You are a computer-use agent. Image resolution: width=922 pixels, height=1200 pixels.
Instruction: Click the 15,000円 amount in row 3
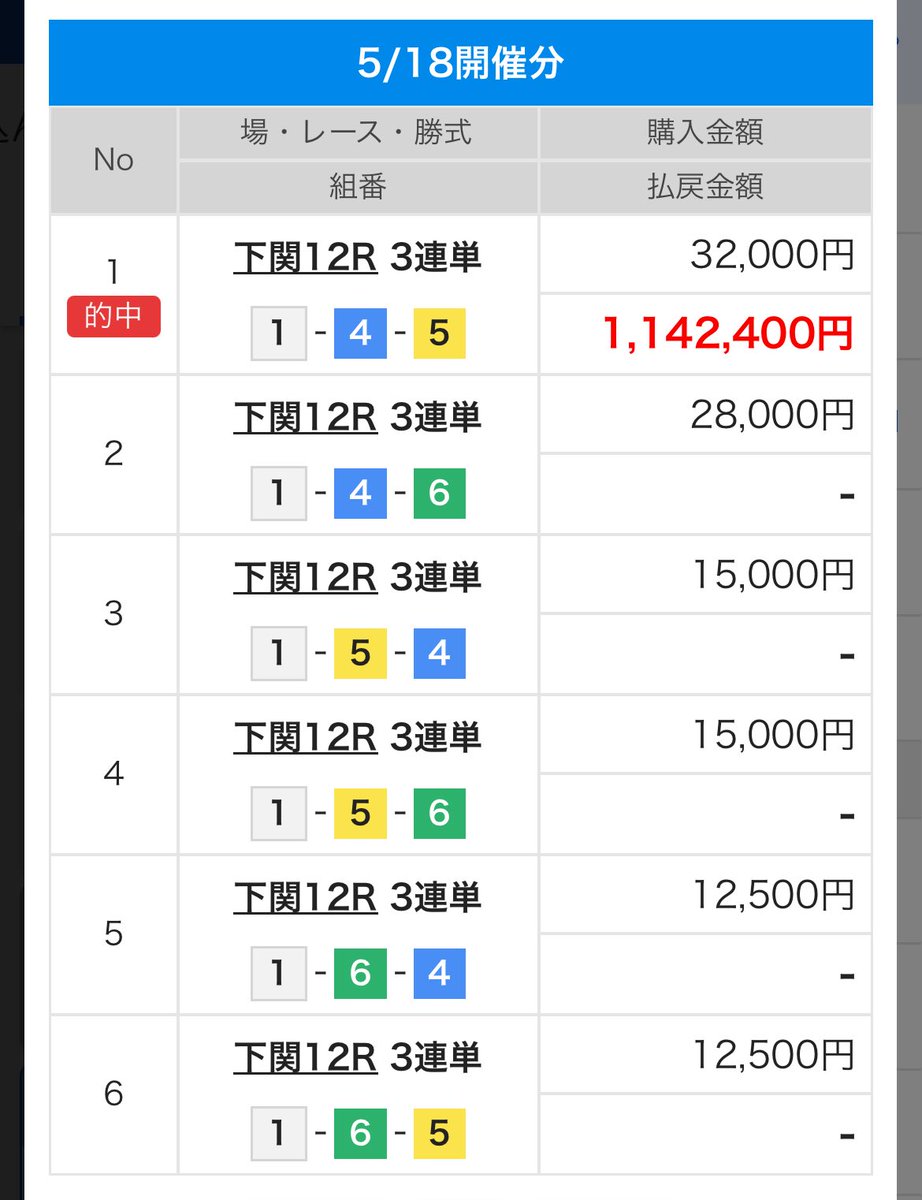coord(772,575)
